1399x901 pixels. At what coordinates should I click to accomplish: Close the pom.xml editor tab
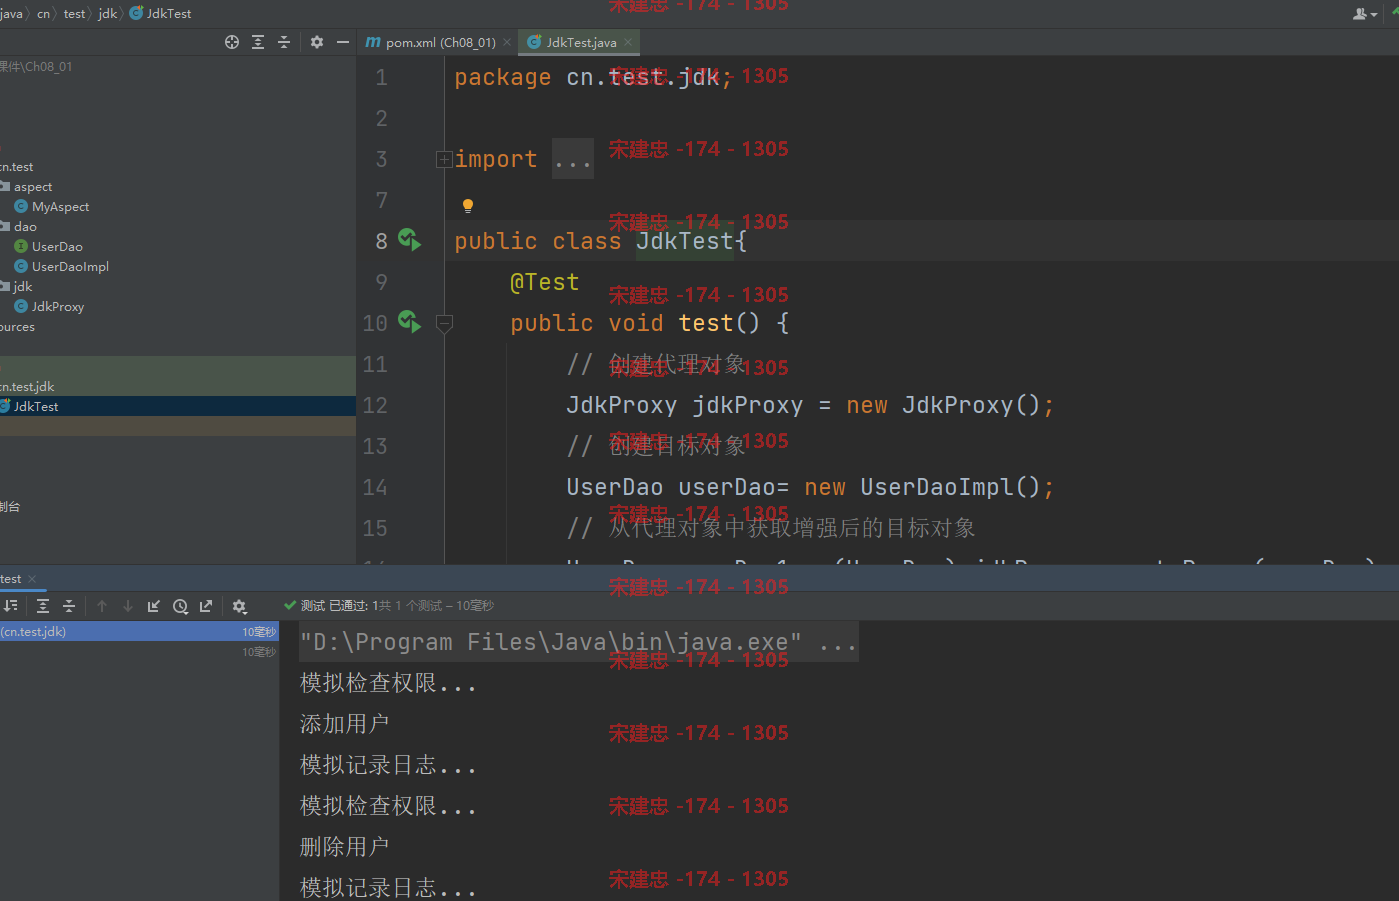click(507, 42)
